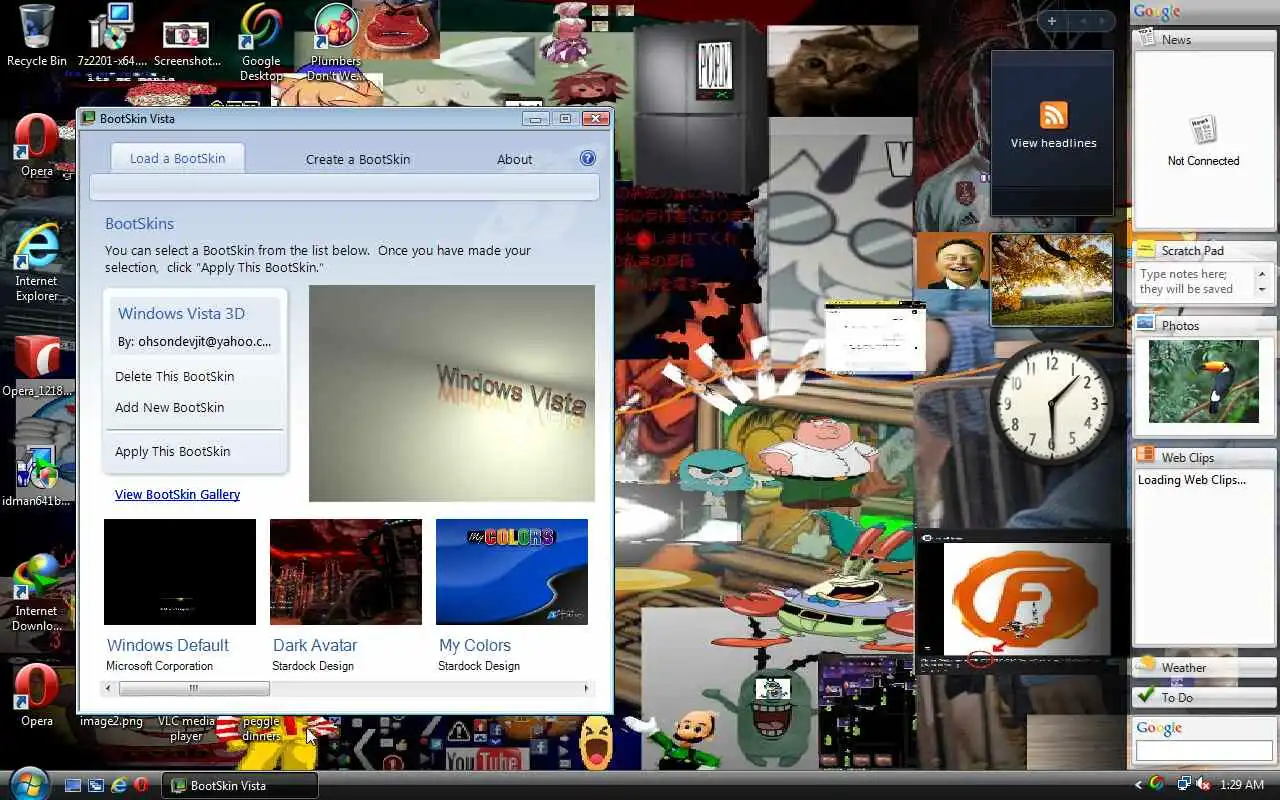The width and height of the screenshot is (1280, 800).
Task: Switch to Create a BootSkin tab
Action: tap(358, 159)
